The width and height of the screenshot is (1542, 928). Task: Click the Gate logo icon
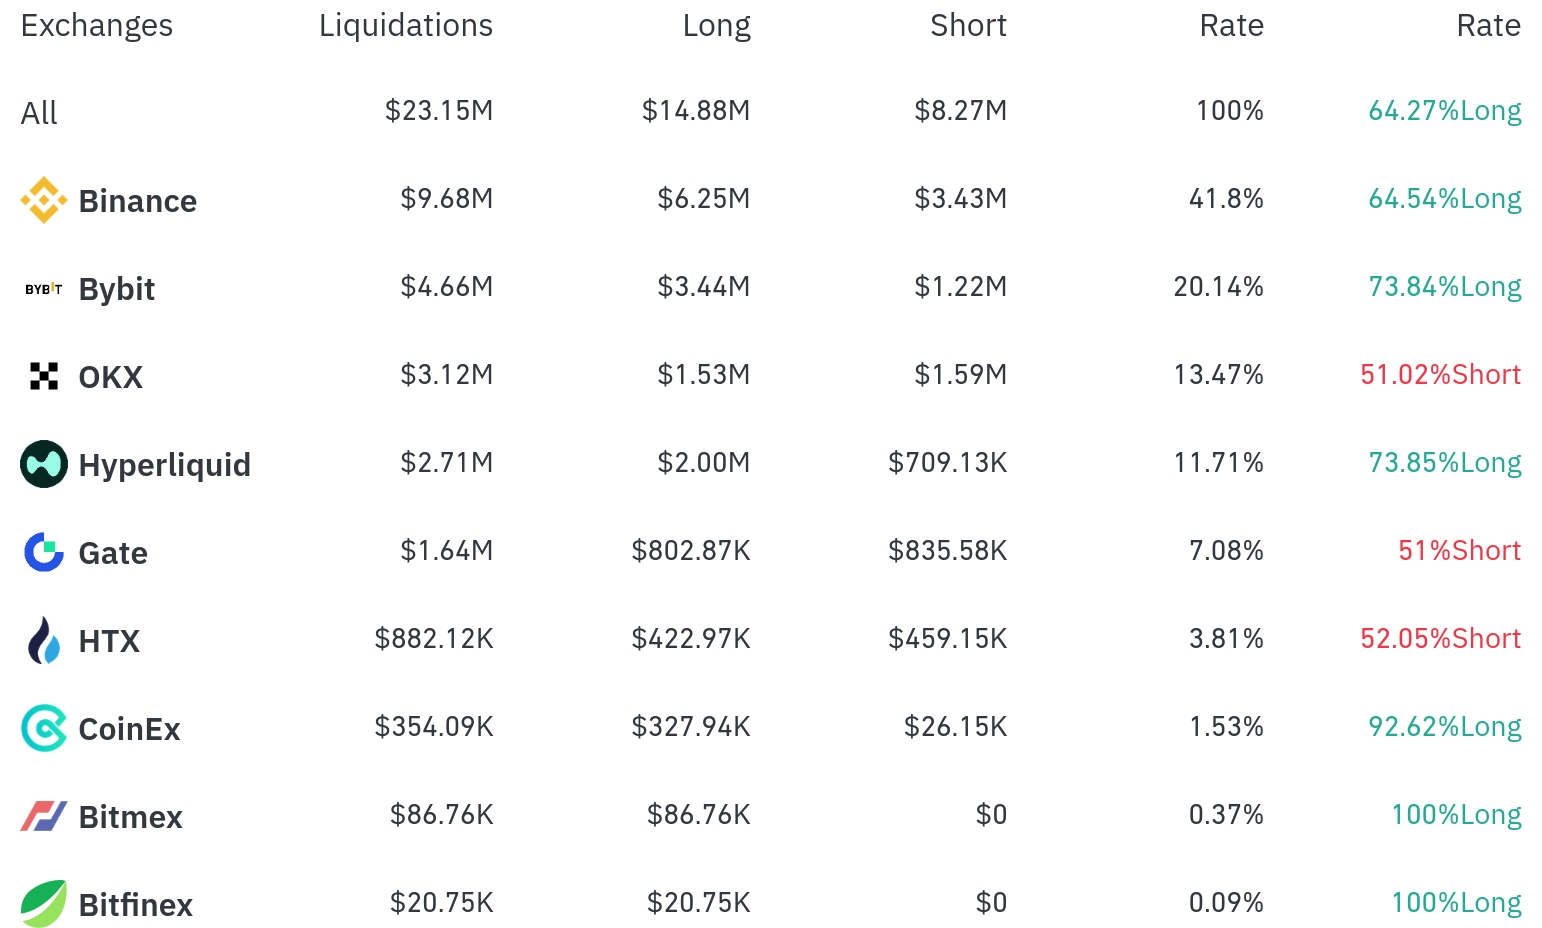[44, 552]
